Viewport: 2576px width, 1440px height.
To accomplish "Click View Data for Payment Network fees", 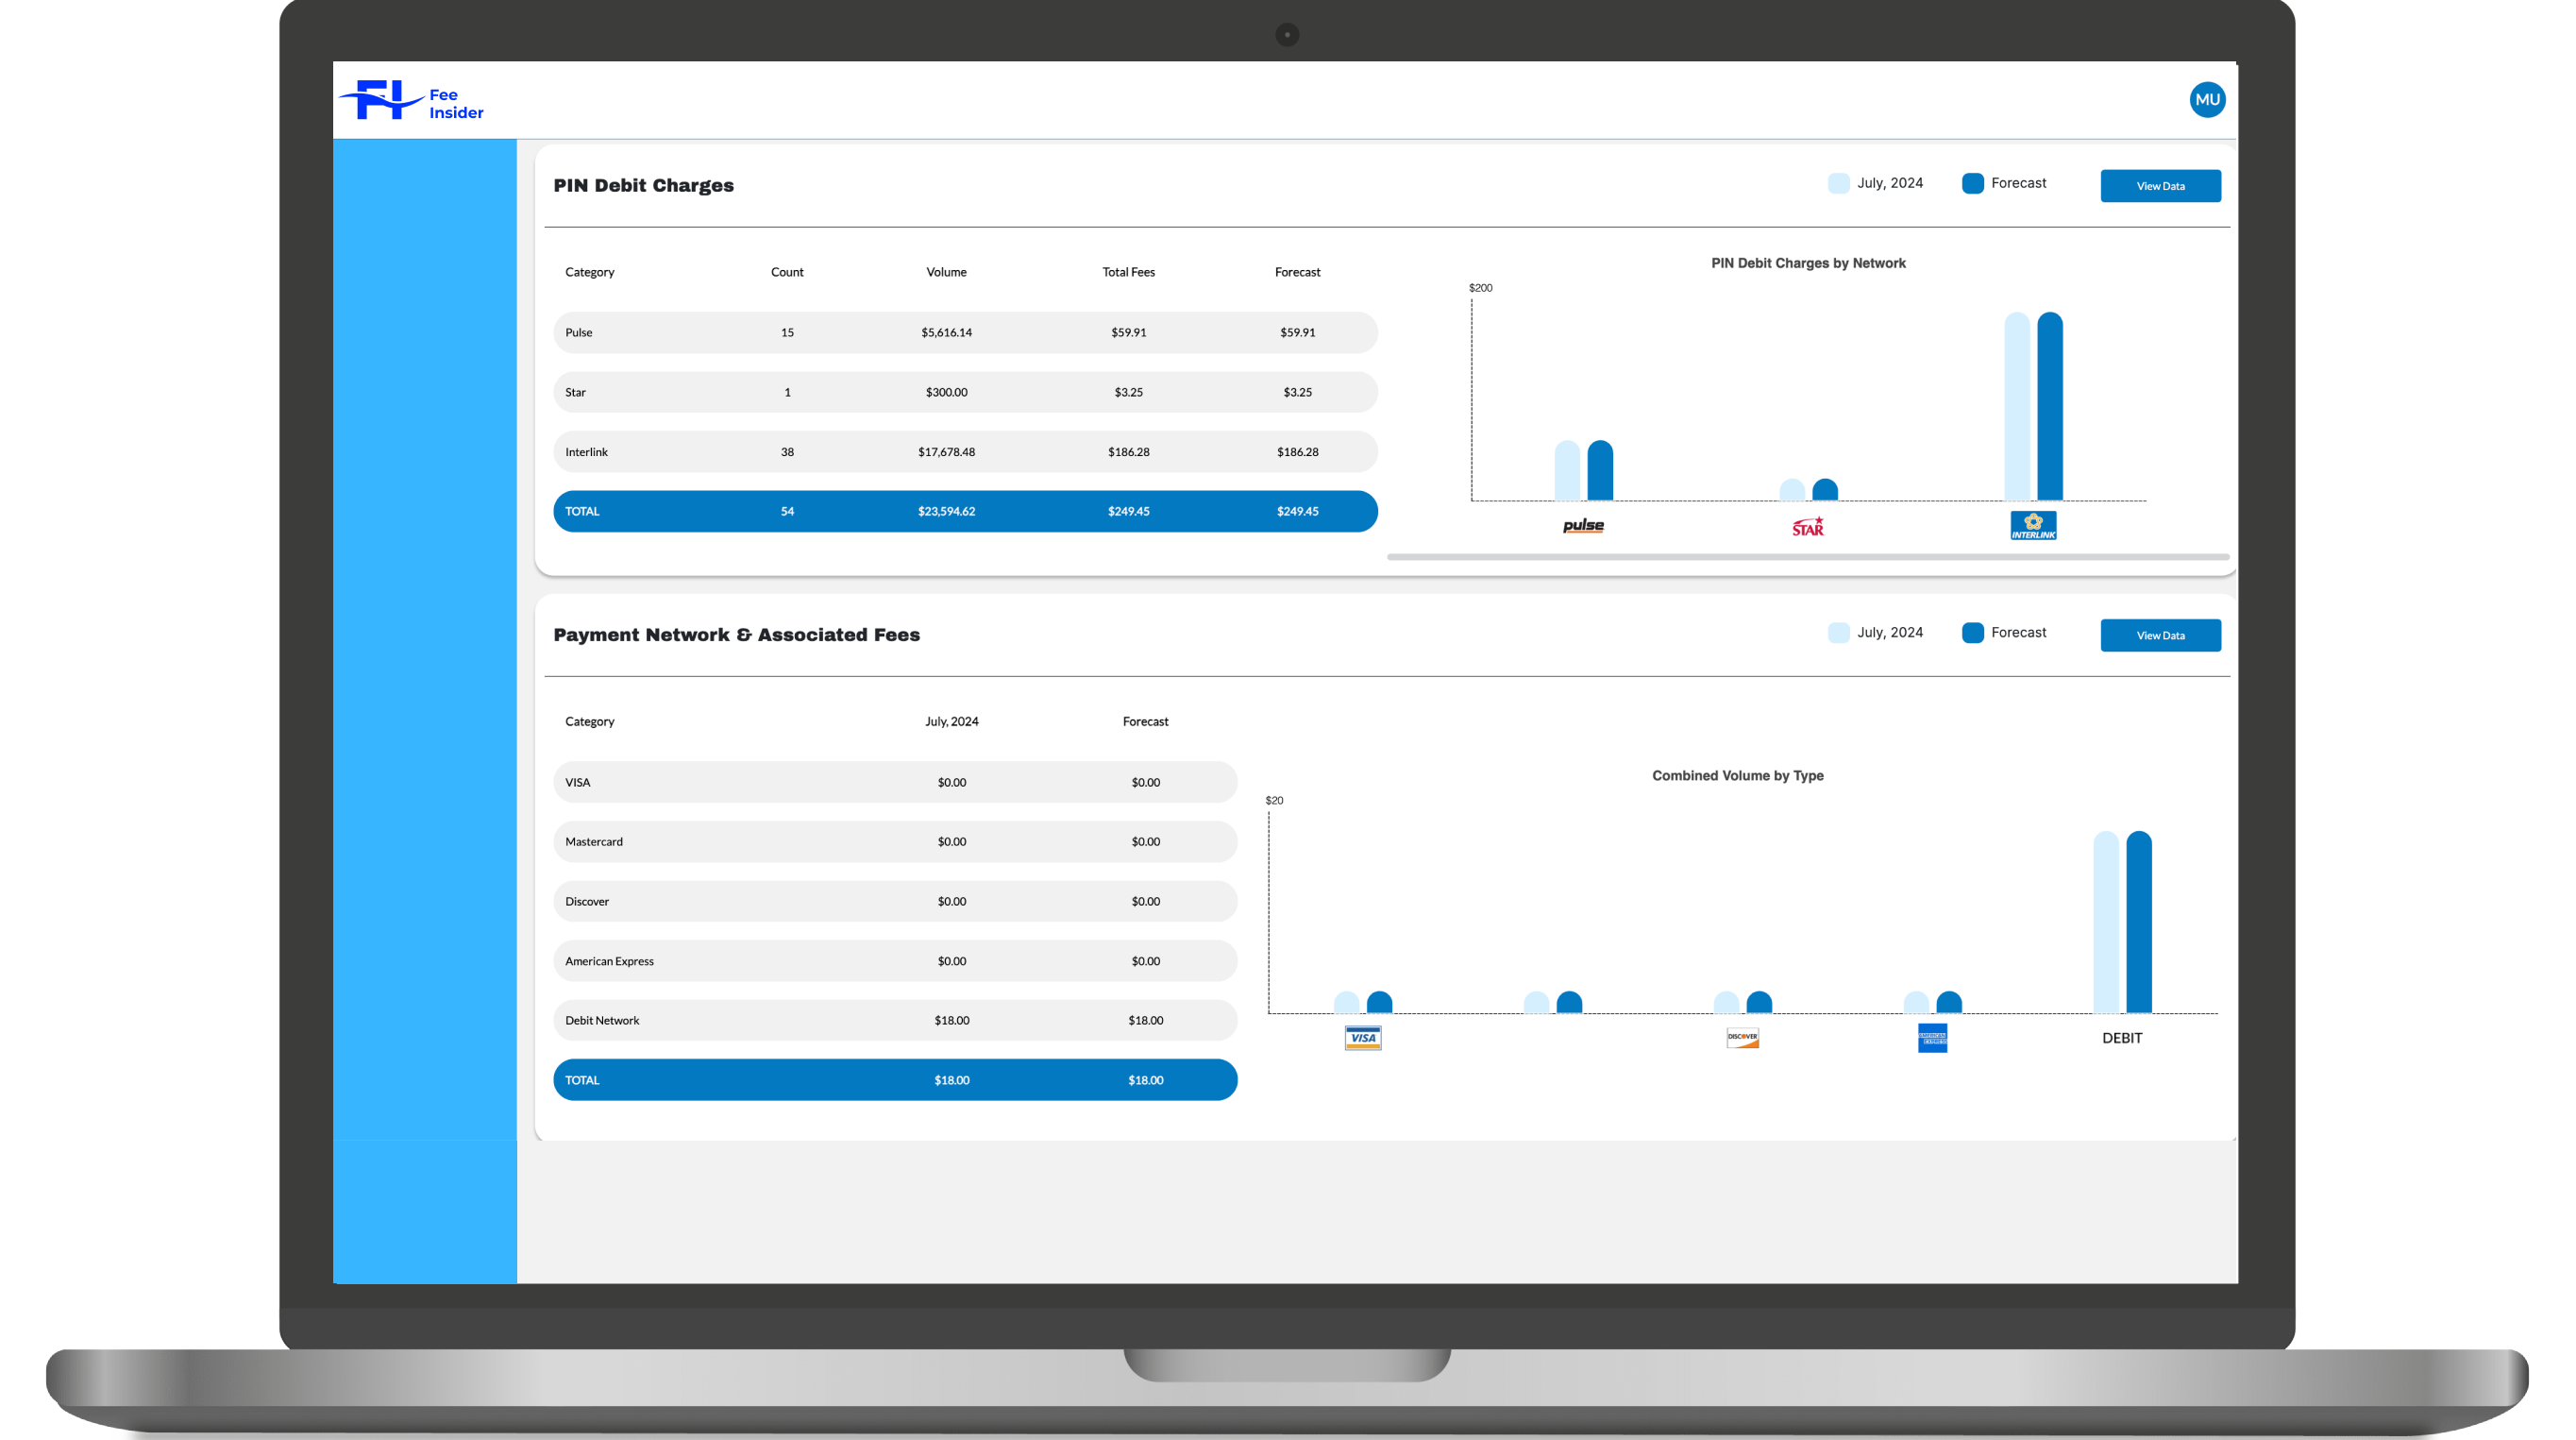I will (x=2160, y=636).
